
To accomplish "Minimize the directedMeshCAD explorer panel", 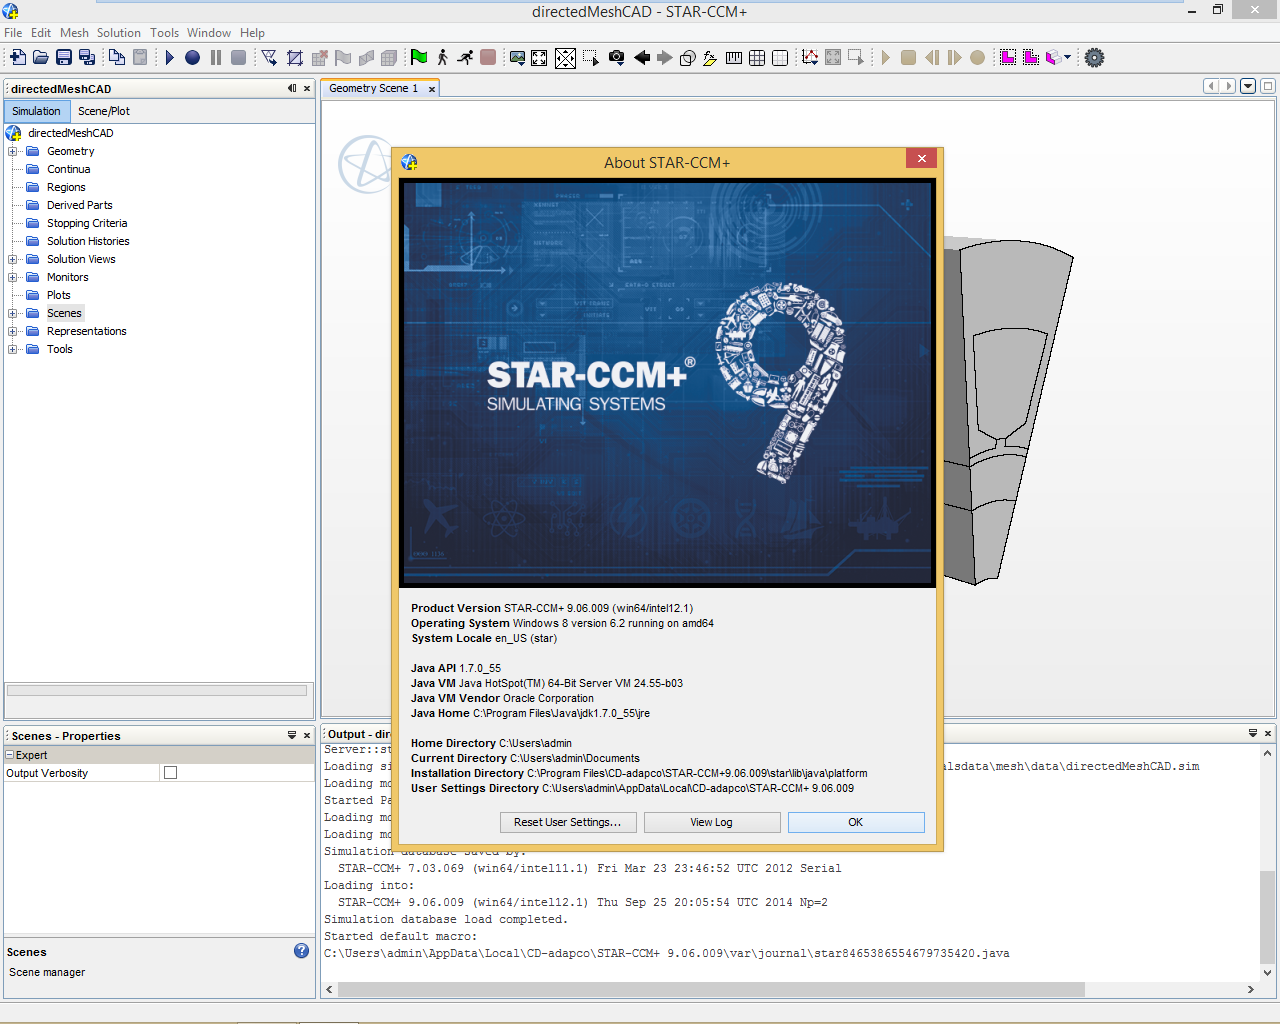I will point(292,88).
